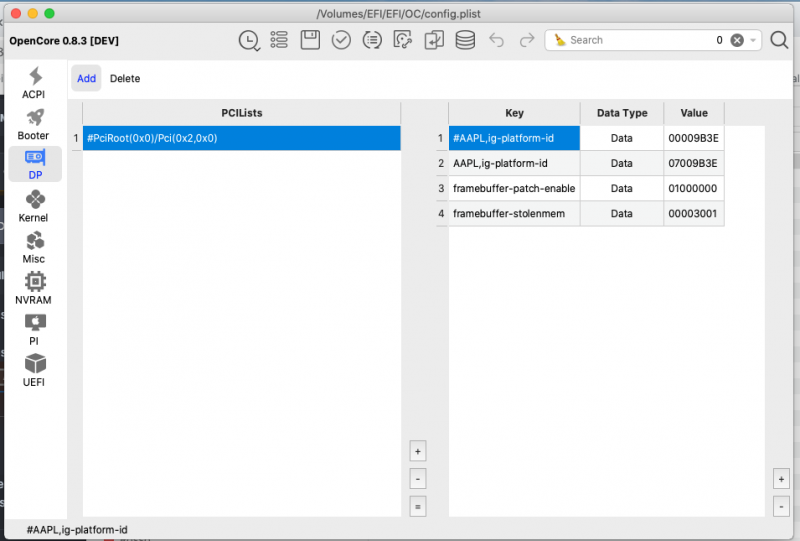Image resolution: width=800 pixels, height=541 pixels.
Task: Switch to the Kernel section
Action: 34,206
